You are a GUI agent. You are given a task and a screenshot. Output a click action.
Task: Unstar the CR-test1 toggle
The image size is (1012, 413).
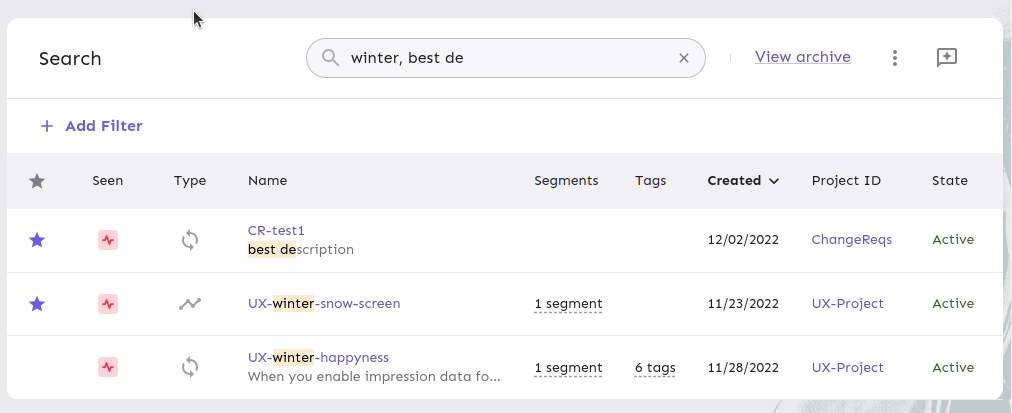(x=37, y=240)
